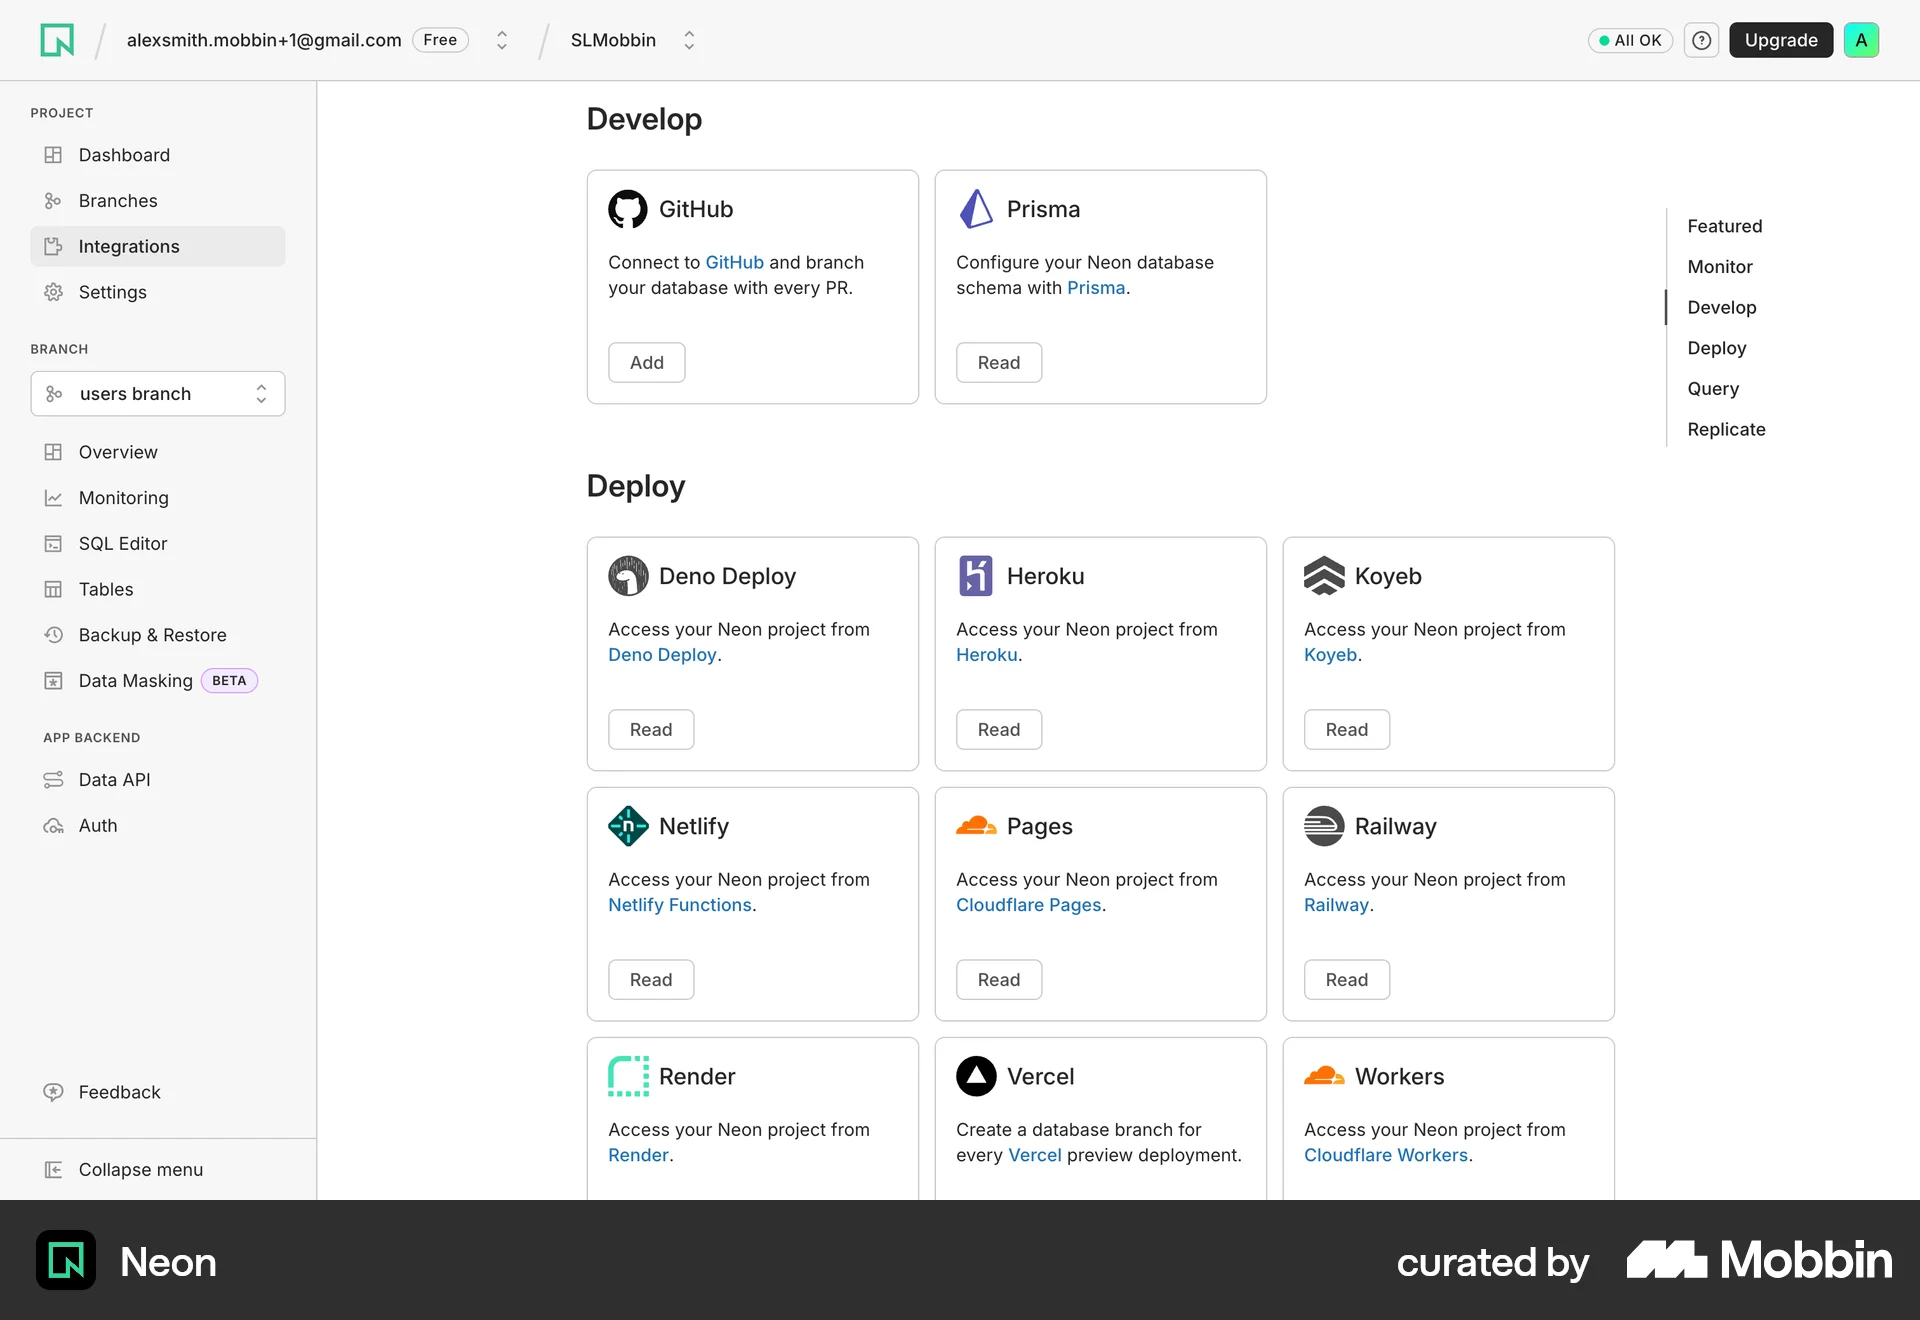The width and height of the screenshot is (1920, 1320).
Task: Click the Upgrade button
Action: point(1780,40)
